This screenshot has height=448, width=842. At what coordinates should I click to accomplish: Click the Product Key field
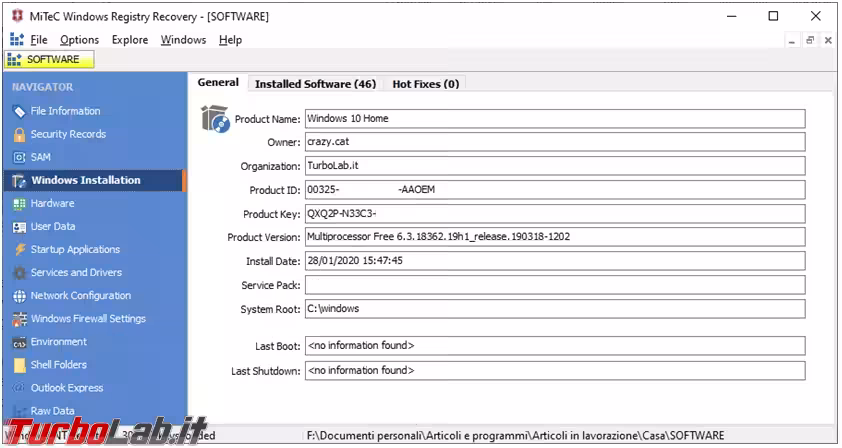555,214
